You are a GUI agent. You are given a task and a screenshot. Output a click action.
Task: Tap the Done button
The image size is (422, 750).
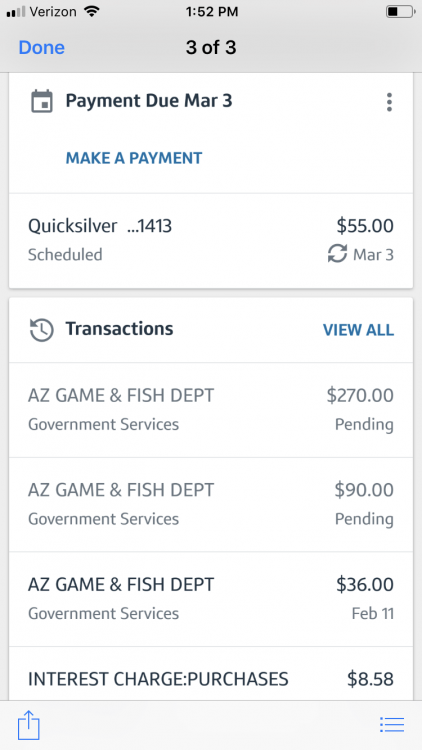coord(42,48)
